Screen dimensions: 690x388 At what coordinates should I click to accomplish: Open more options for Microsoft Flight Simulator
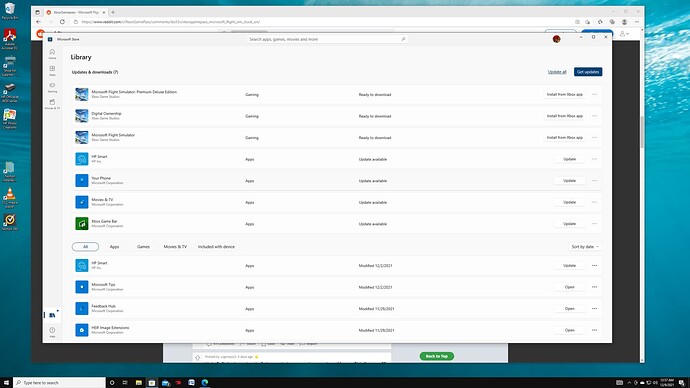[x=595, y=138]
